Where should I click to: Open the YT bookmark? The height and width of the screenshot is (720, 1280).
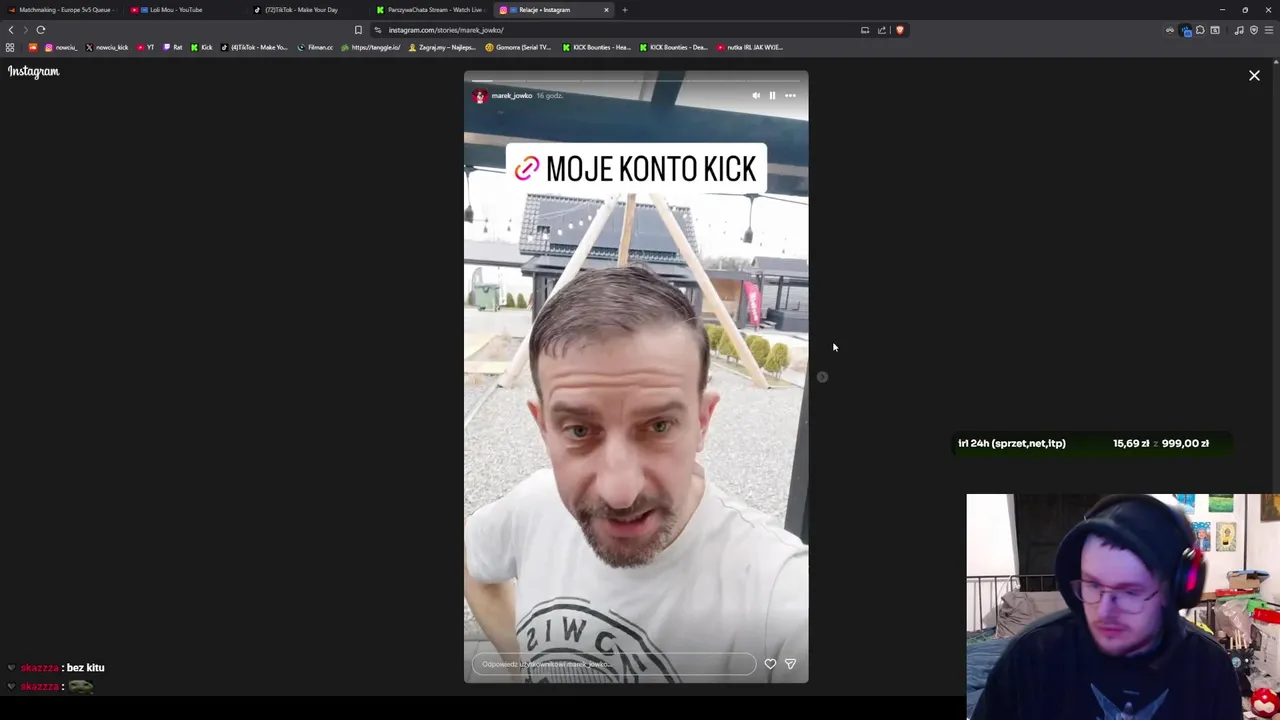click(146, 47)
